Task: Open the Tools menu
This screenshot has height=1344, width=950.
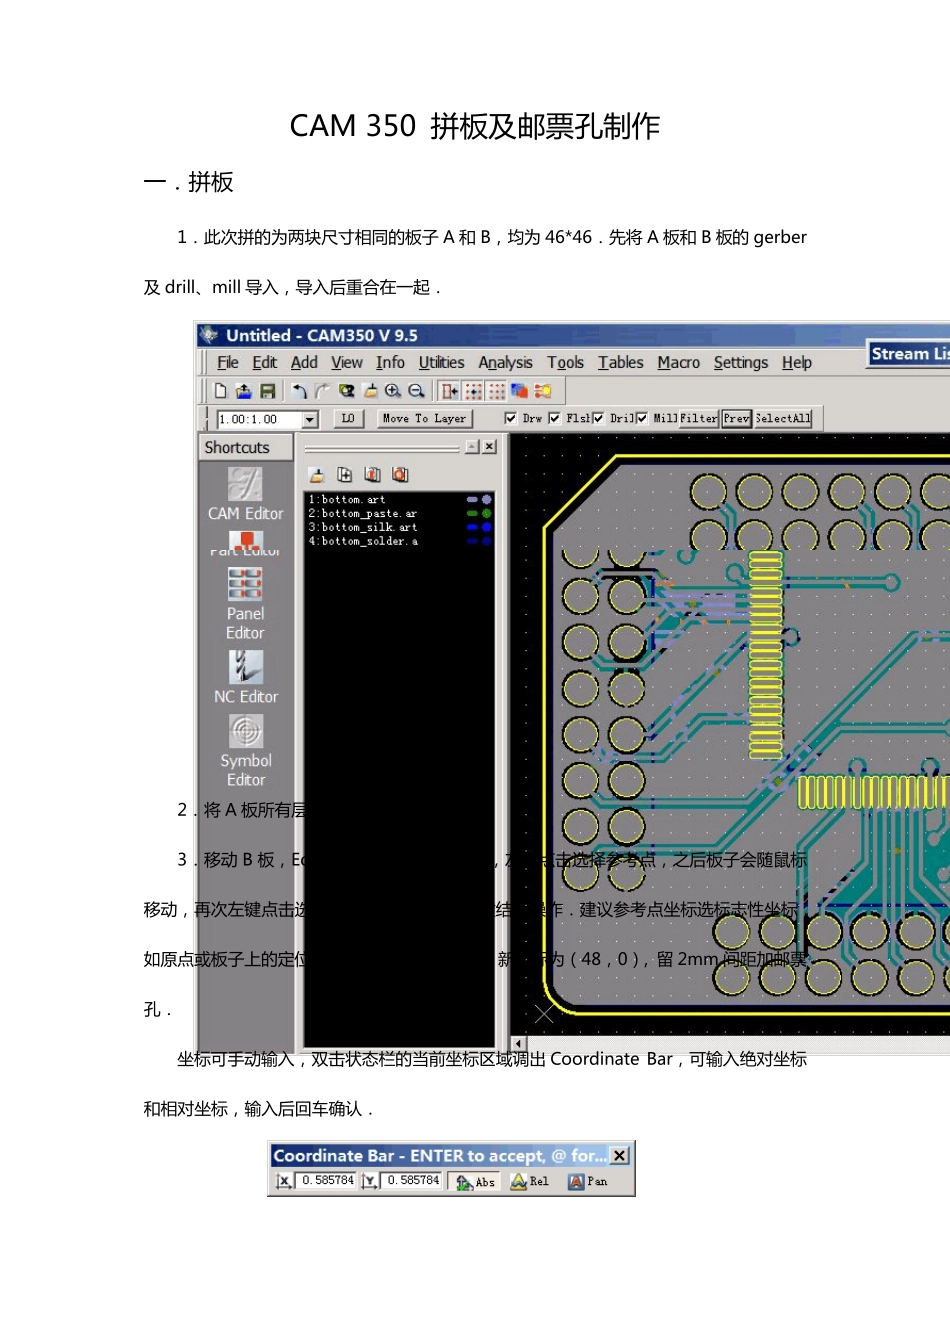Action: coord(565,362)
